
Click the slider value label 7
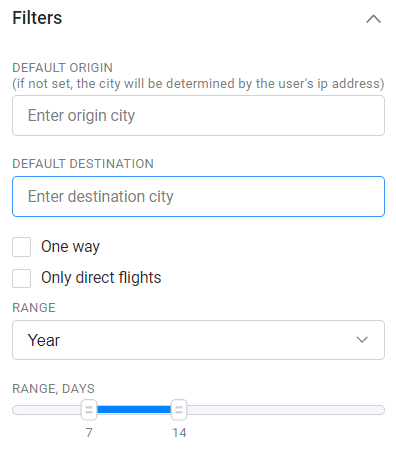point(89,433)
